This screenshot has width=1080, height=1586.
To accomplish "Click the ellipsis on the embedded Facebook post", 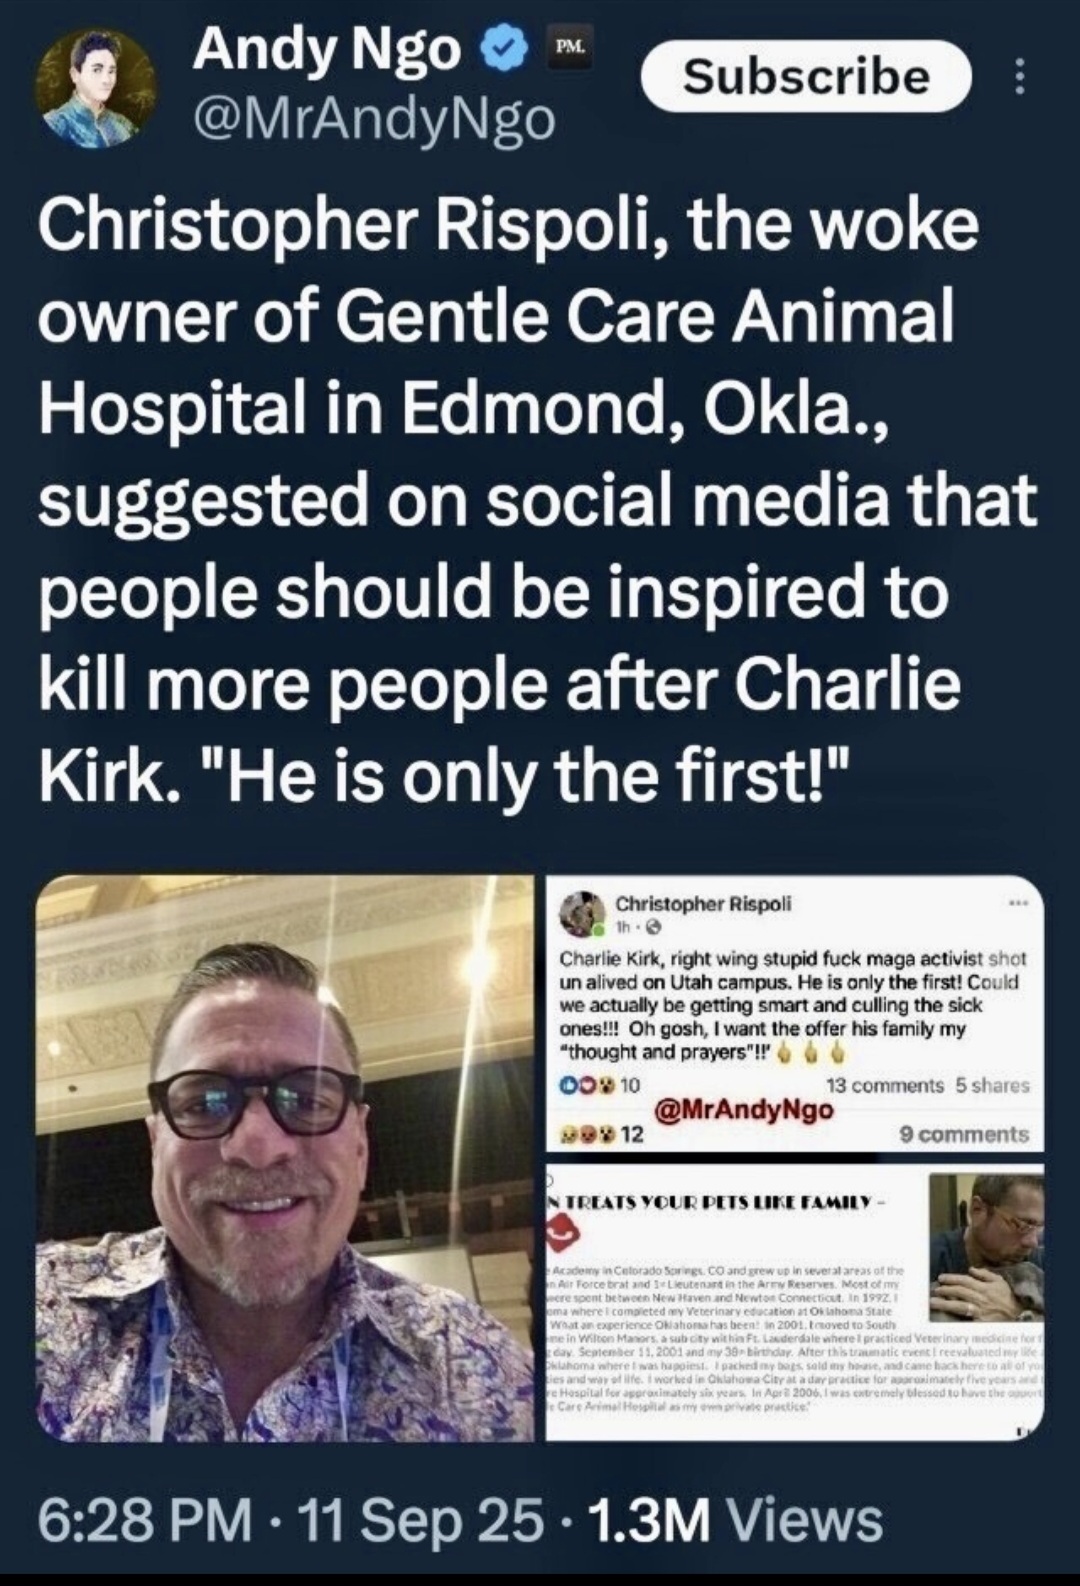I will tap(1019, 903).
